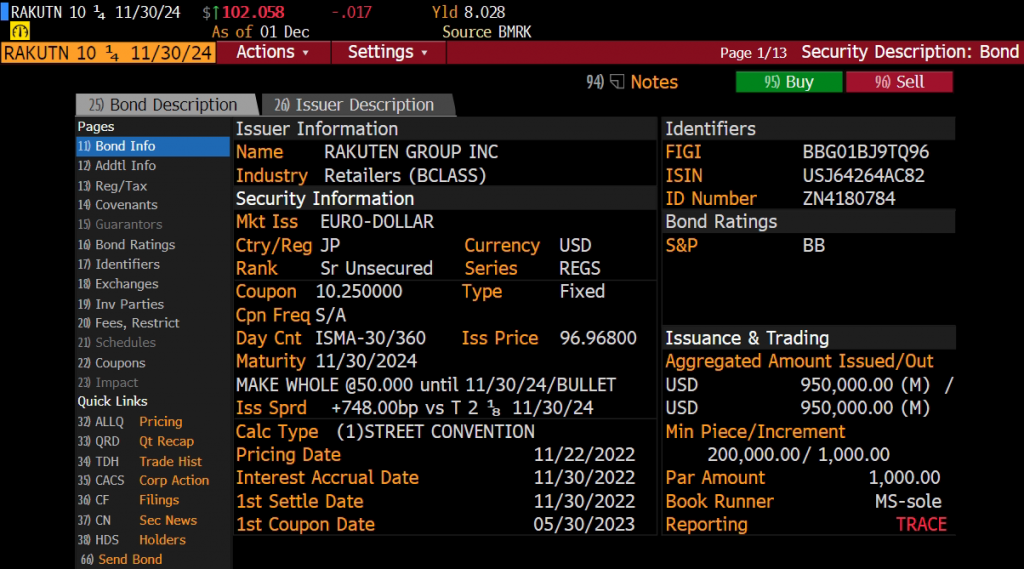The width and height of the screenshot is (1024, 569).
Task: Open CN Sec News quick link
Action: click(137, 521)
